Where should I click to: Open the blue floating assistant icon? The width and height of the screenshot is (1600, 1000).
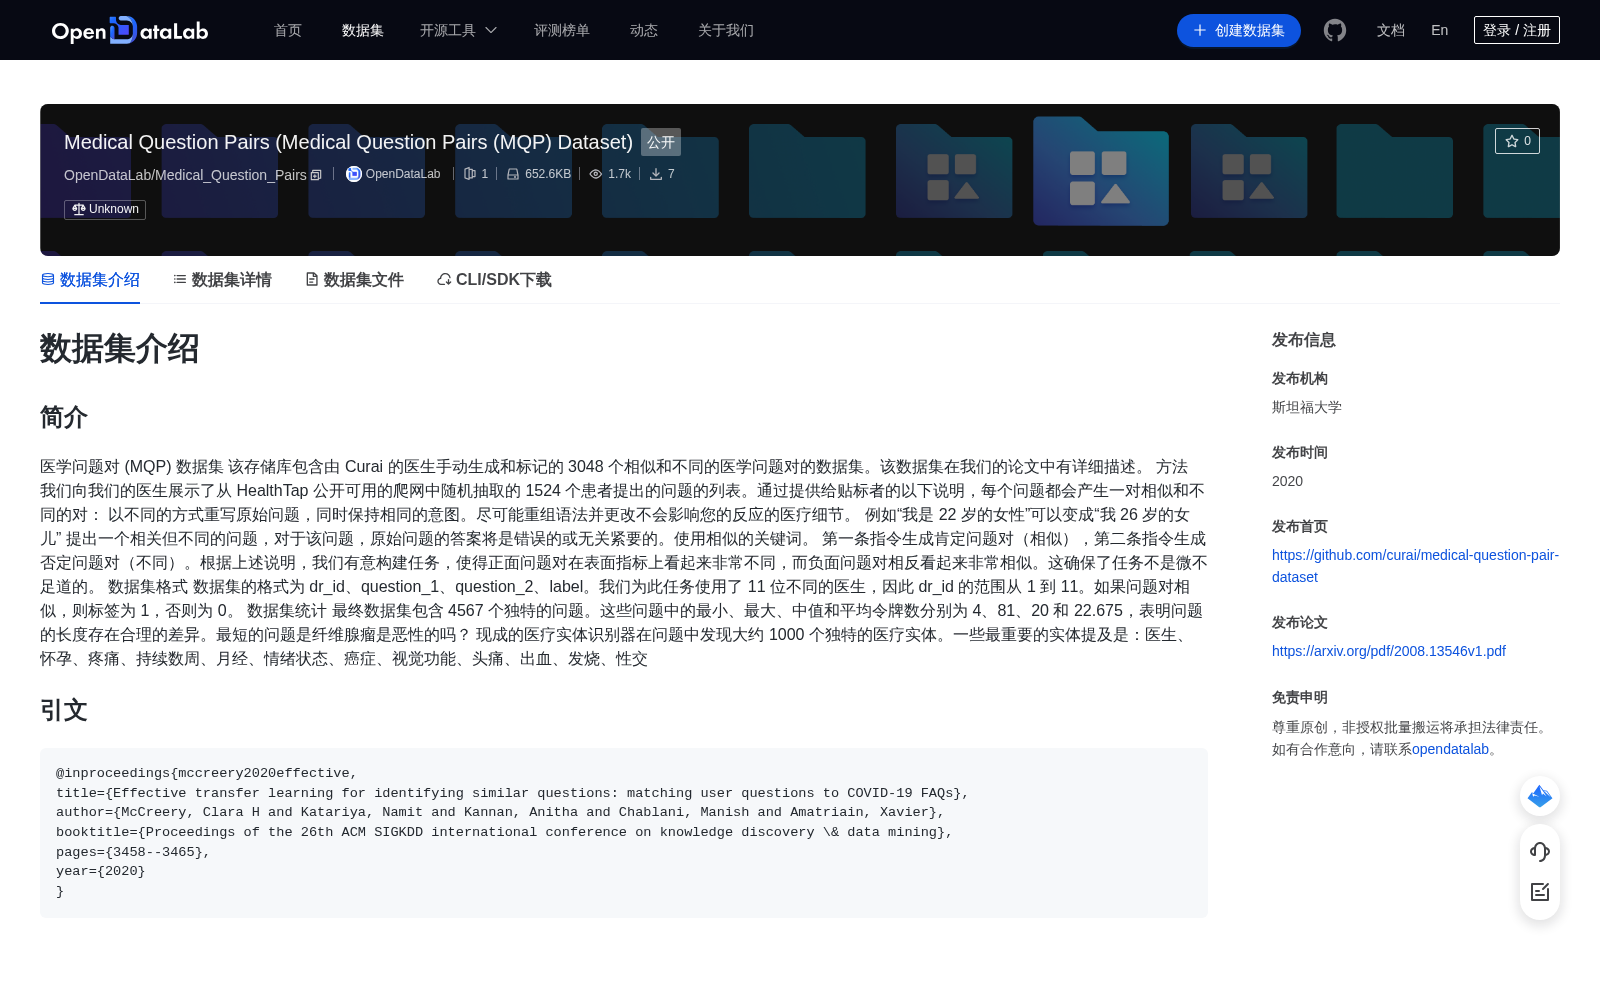[1540, 796]
